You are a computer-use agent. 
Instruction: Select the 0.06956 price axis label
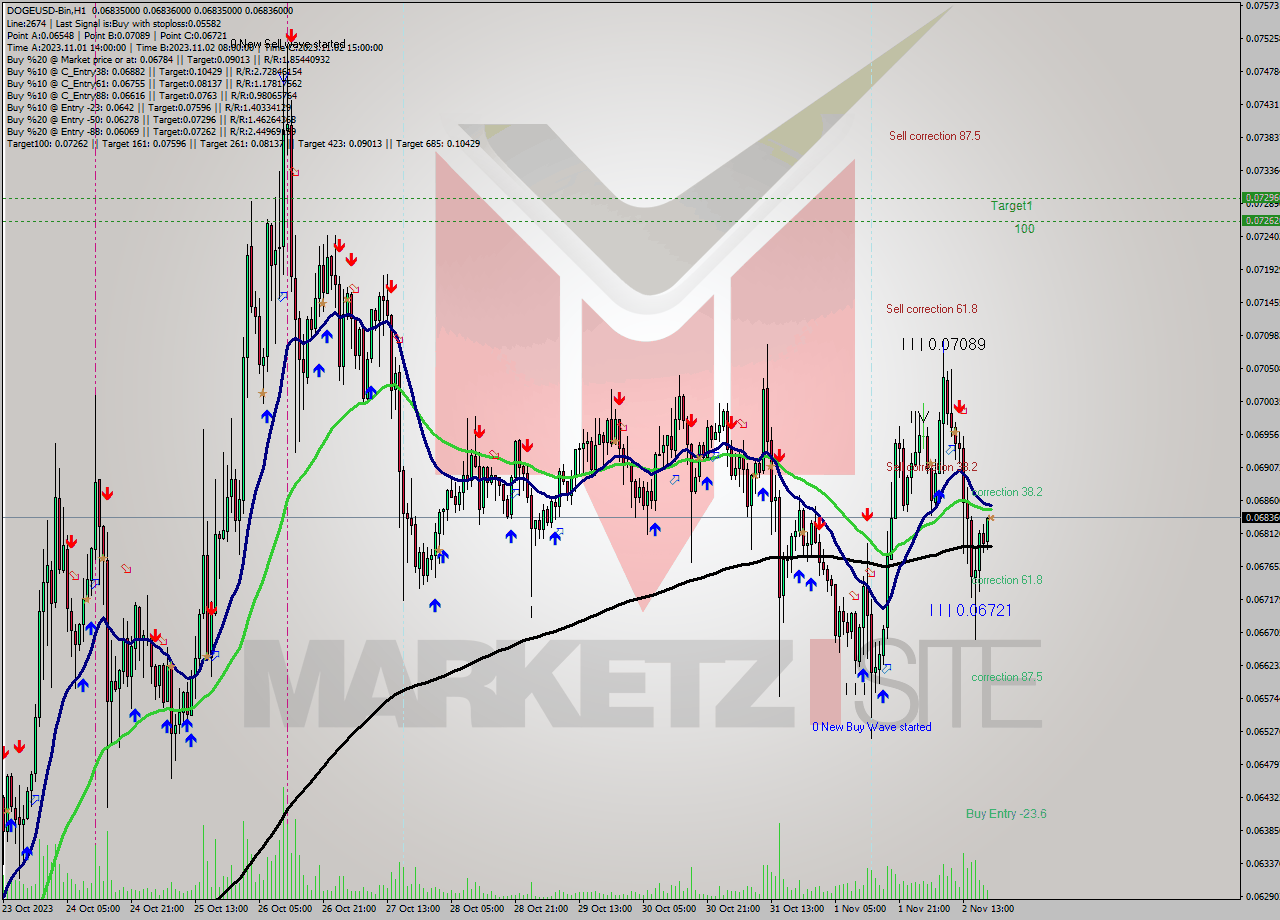click(x=1262, y=434)
